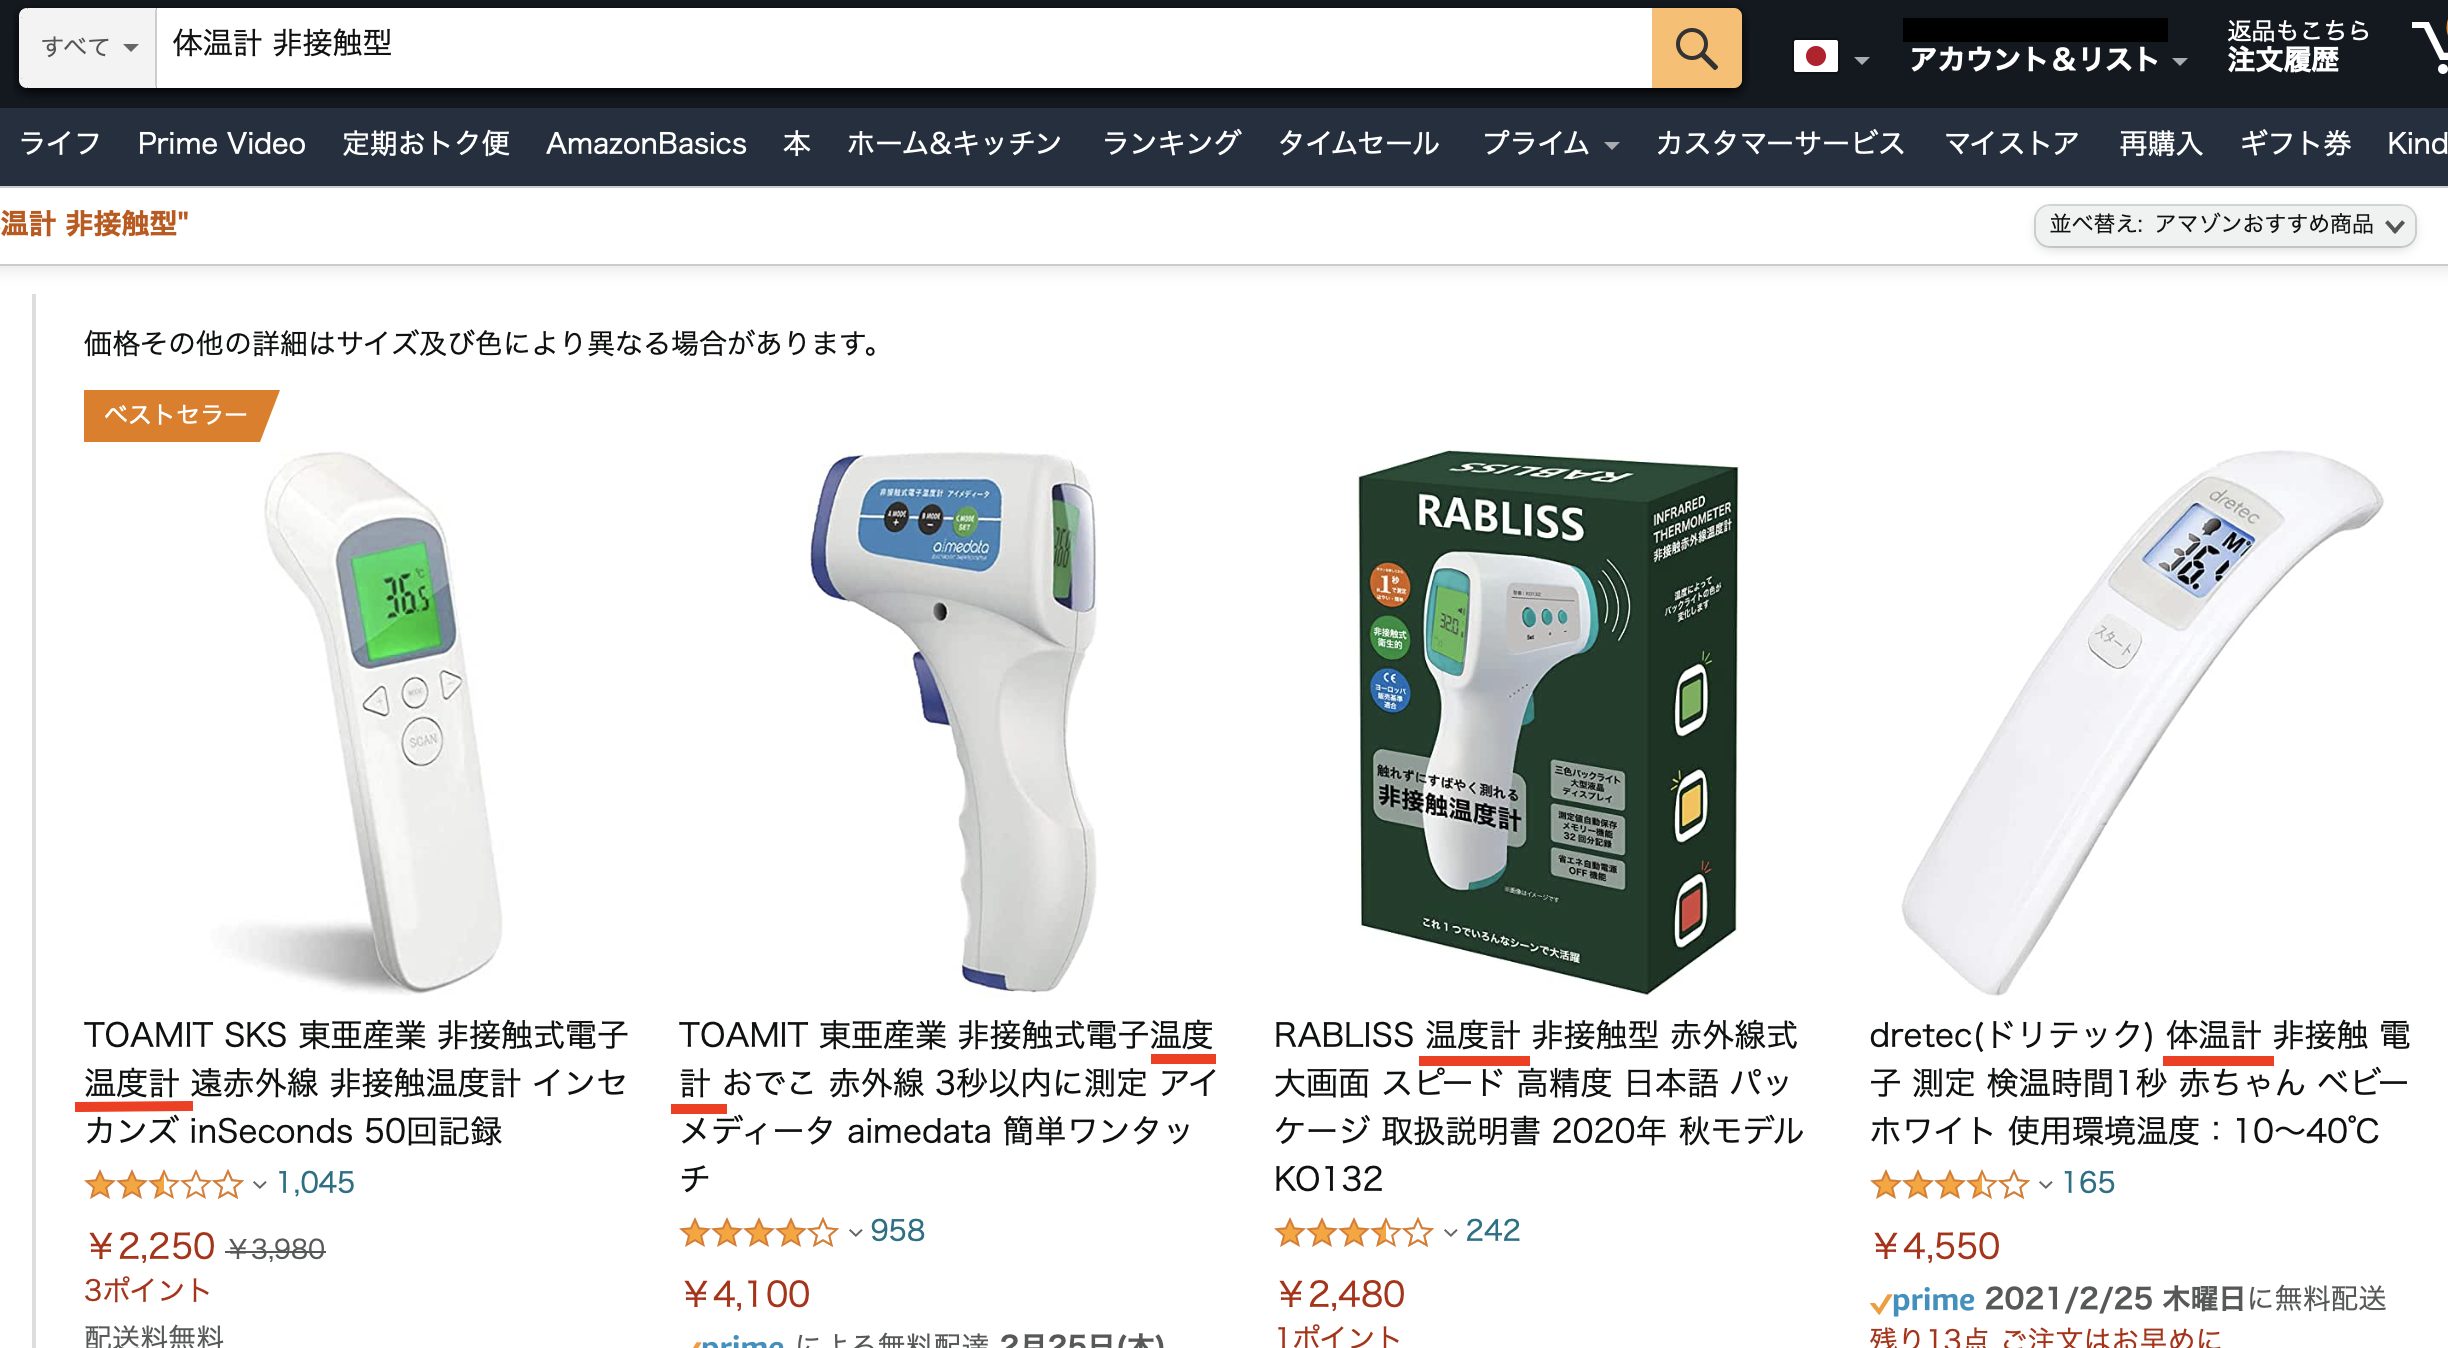Open the 並べ替え sort dropdown
Image resolution: width=2448 pixels, height=1348 pixels.
pos(2225,225)
